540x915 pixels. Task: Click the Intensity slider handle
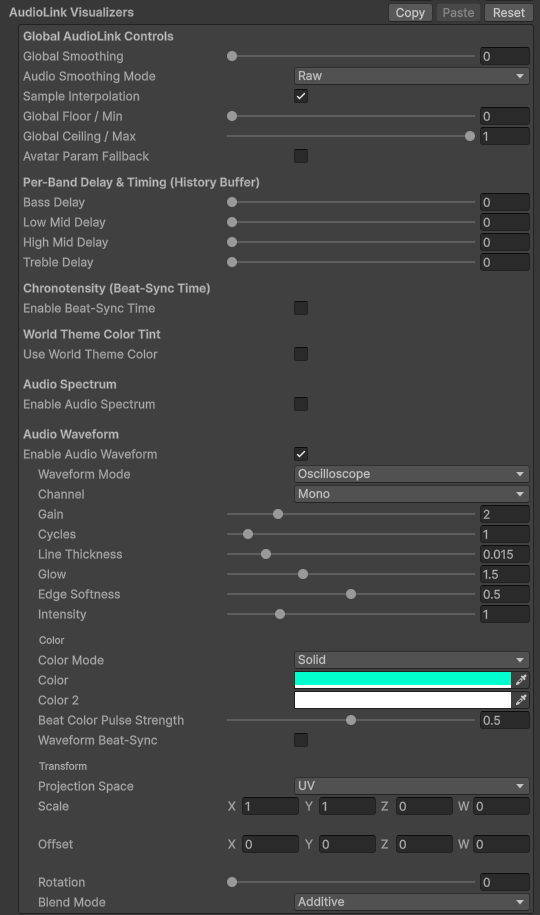click(x=280, y=614)
